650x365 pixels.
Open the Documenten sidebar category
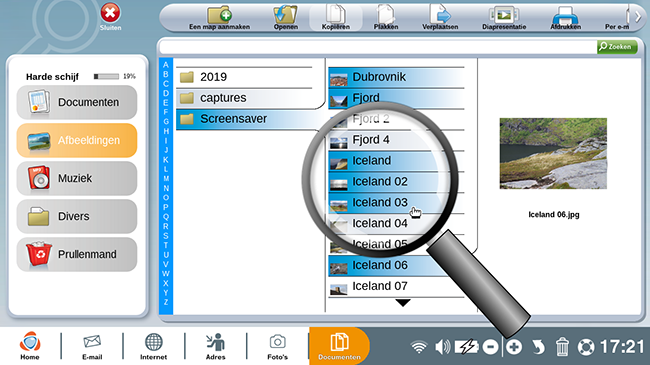pos(77,102)
